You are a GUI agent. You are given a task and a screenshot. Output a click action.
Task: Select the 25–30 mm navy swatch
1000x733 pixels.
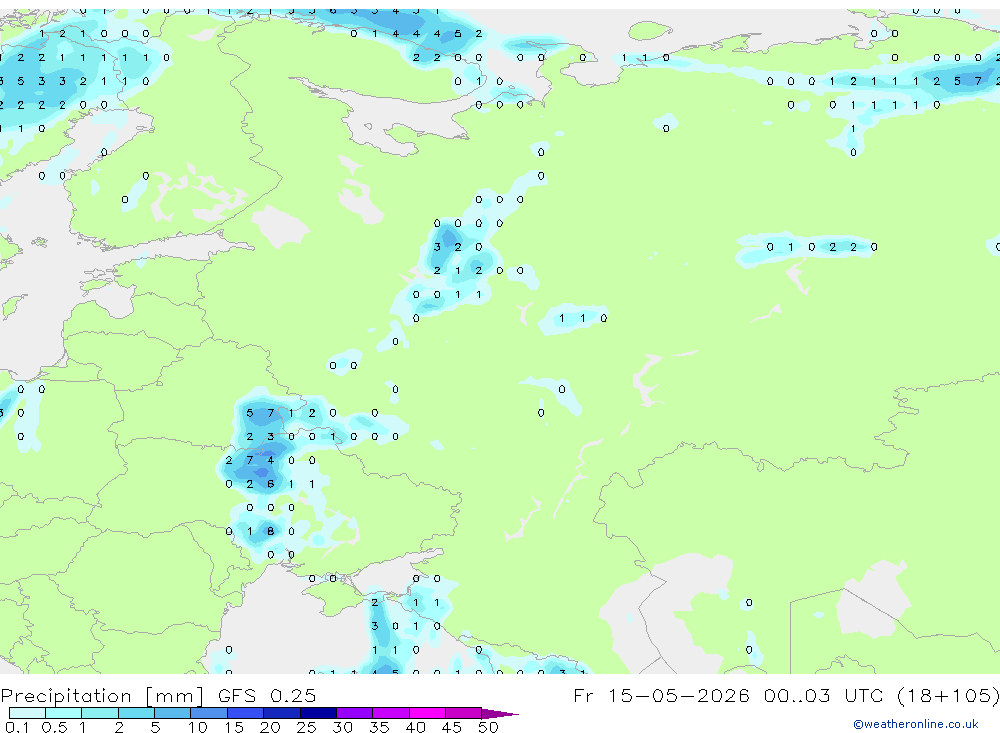pos(318,713)
